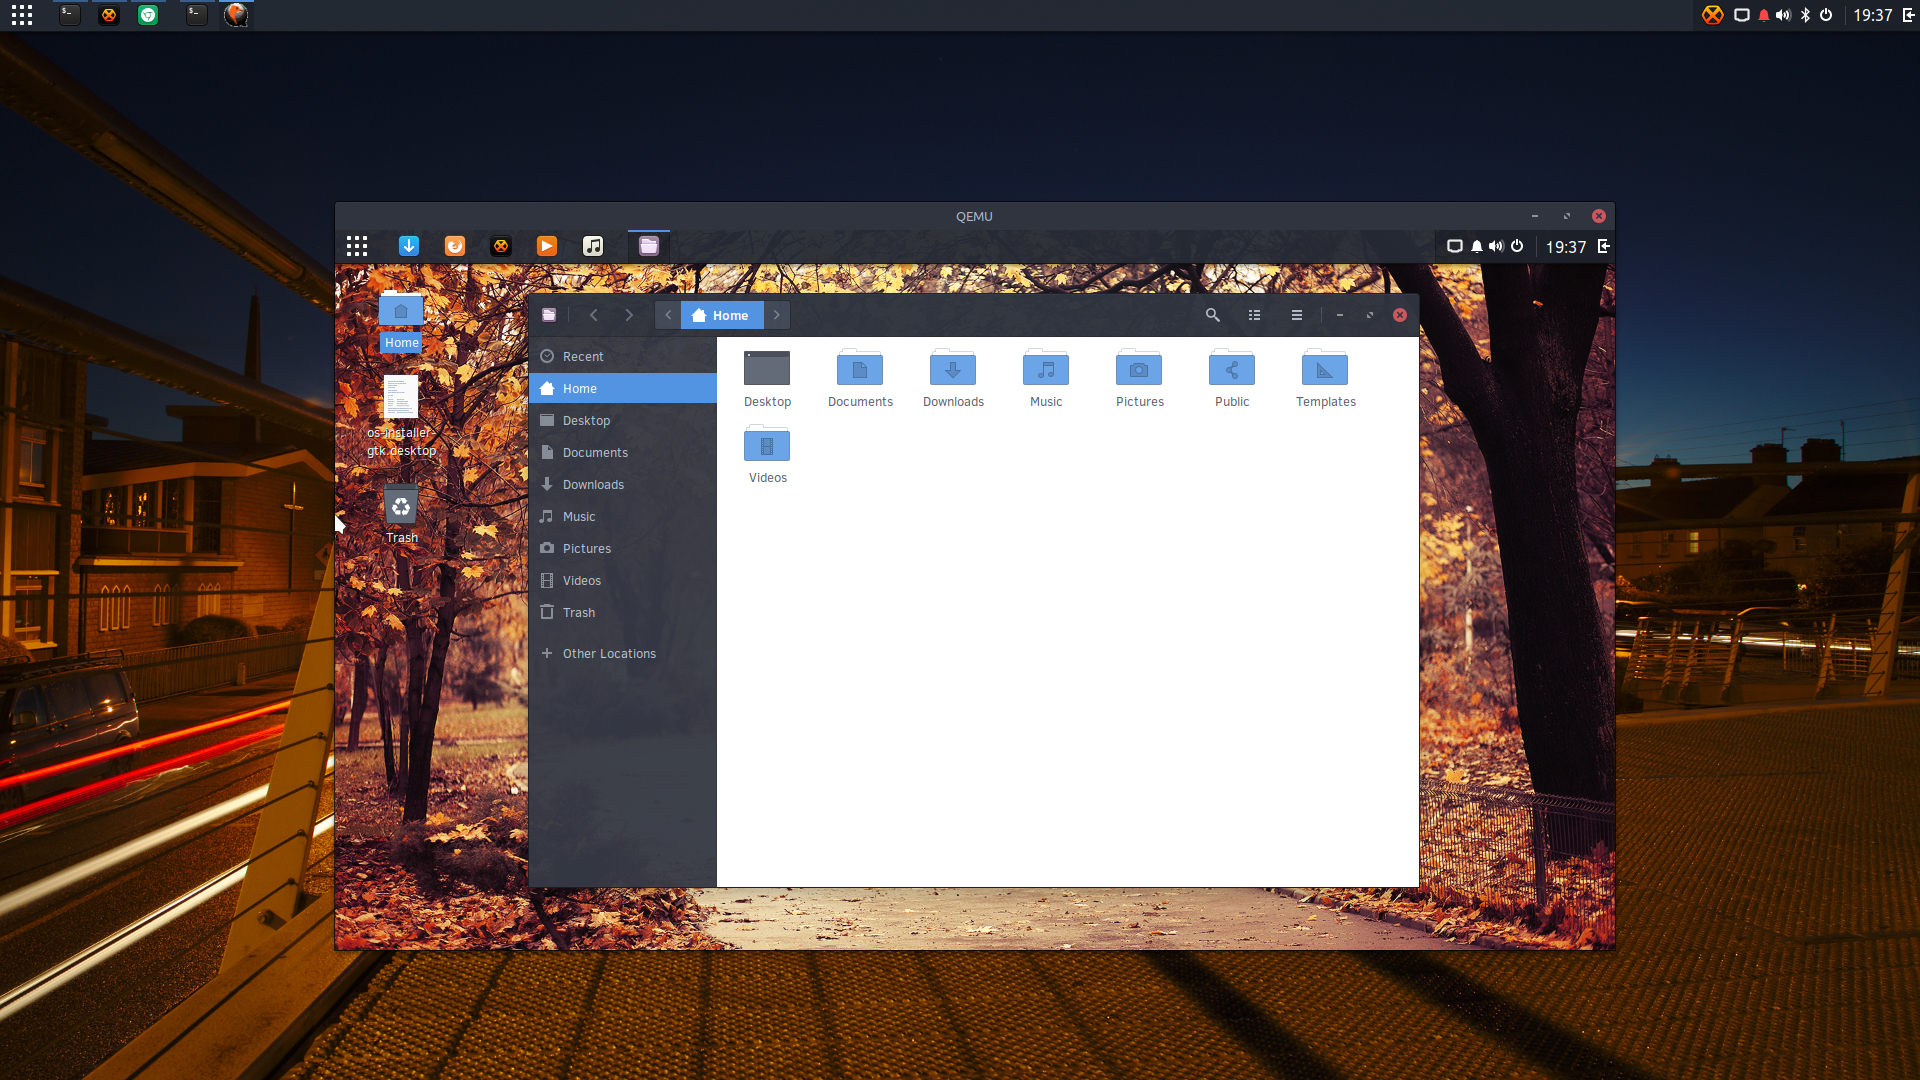Open the Music folder in file view
Image resolution: width=1920 pixels, height=1080 pixels.
(x=1046, y=379)
